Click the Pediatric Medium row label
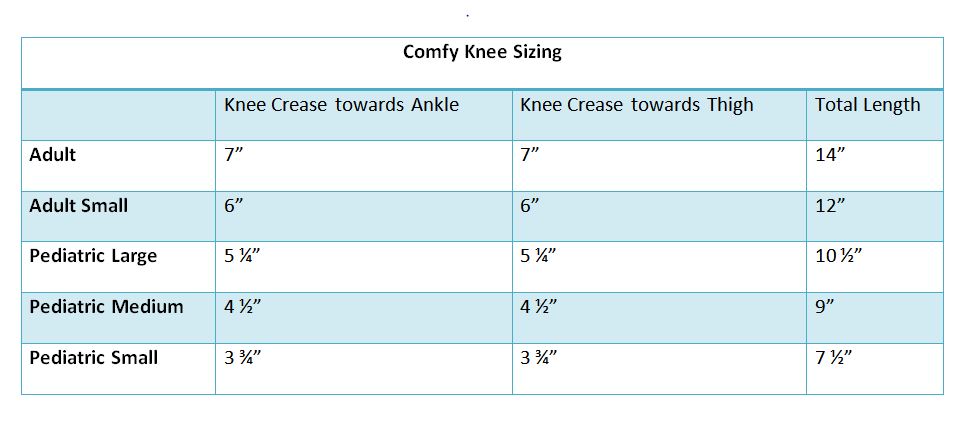Screen dimensions: 964x436 [106, 307]
